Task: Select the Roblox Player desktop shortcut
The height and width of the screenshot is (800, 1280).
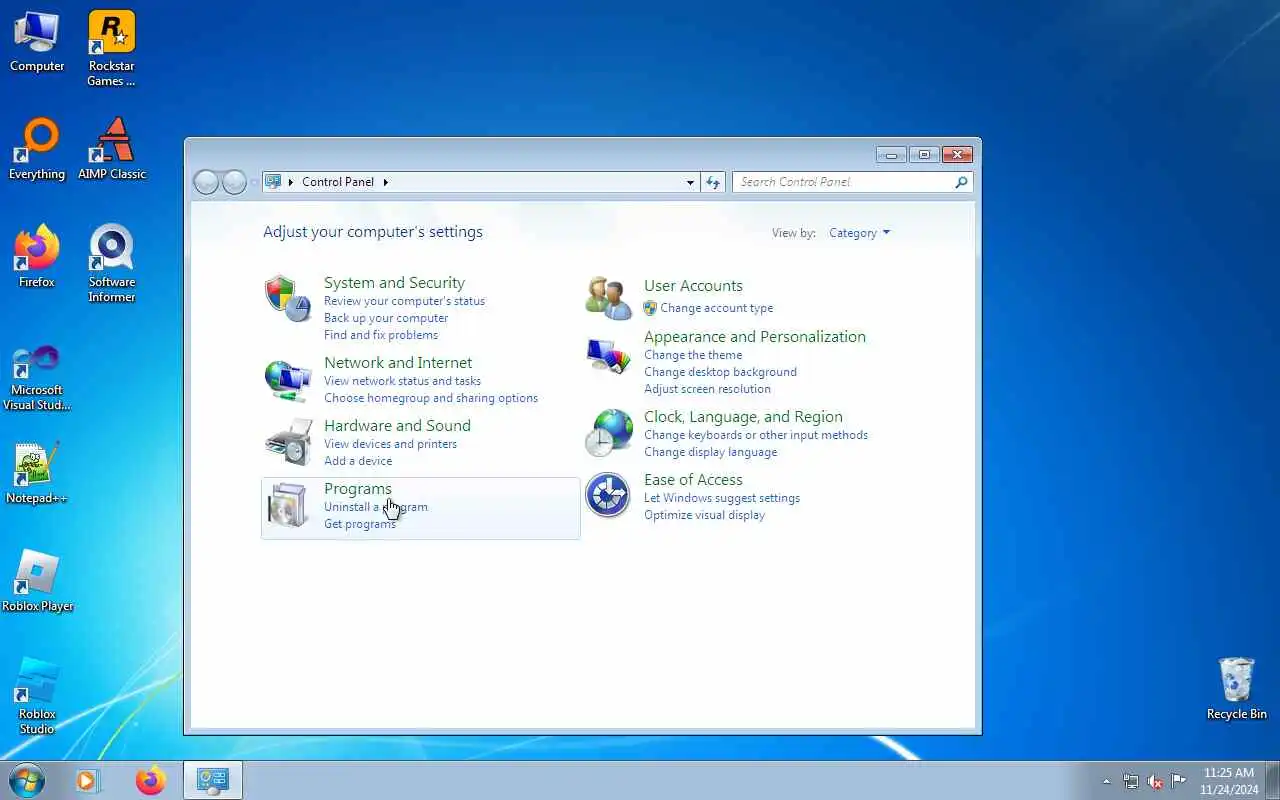Action: [x=38, y=582]
